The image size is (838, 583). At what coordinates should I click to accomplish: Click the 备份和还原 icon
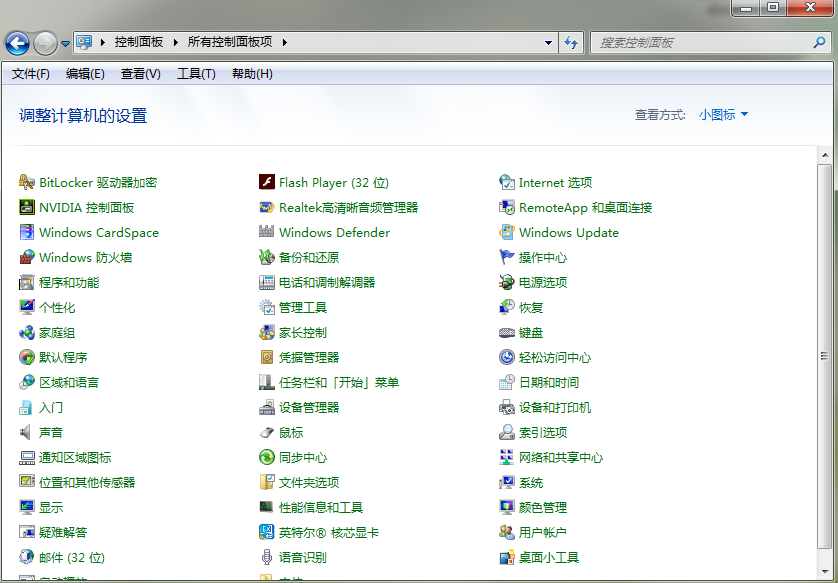(x=267, y=258)
